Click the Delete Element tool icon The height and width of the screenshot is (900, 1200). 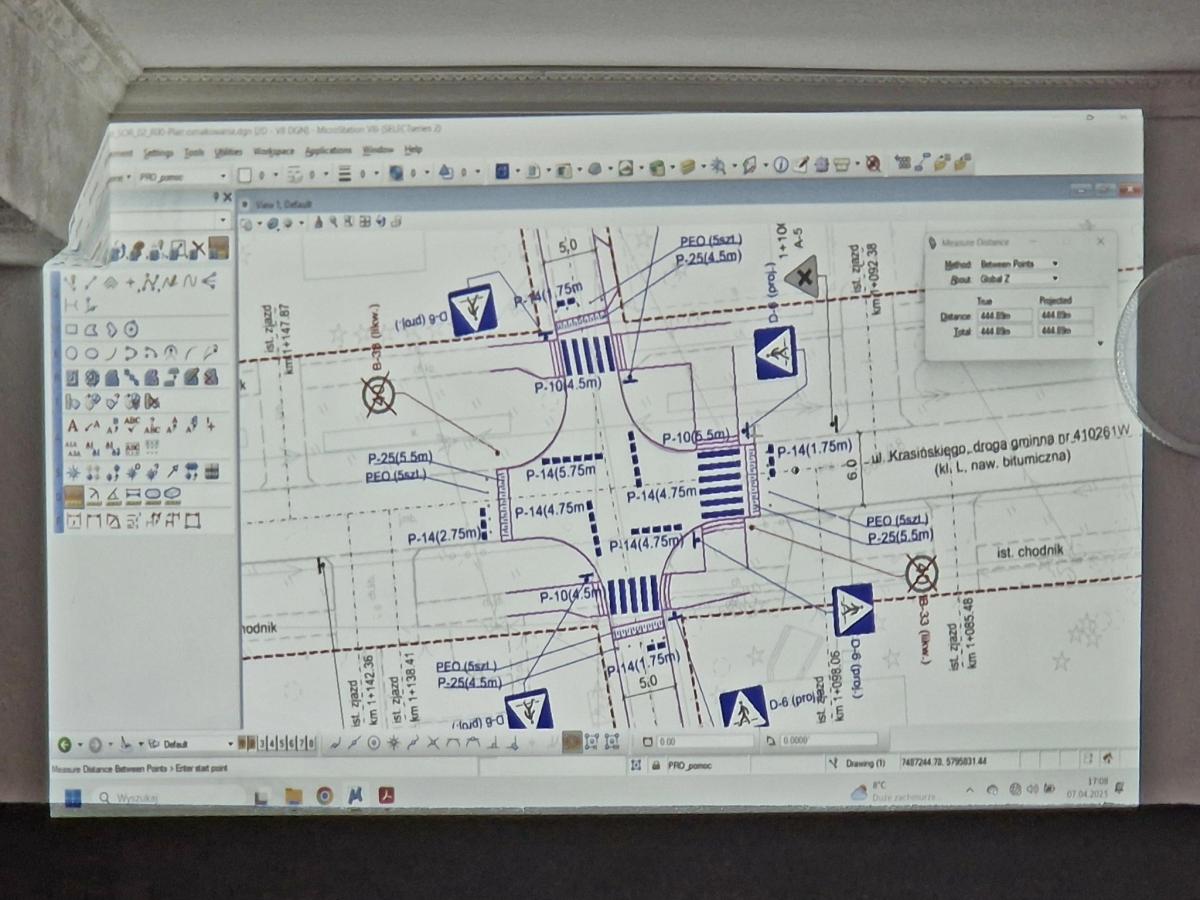pos(198,249)
